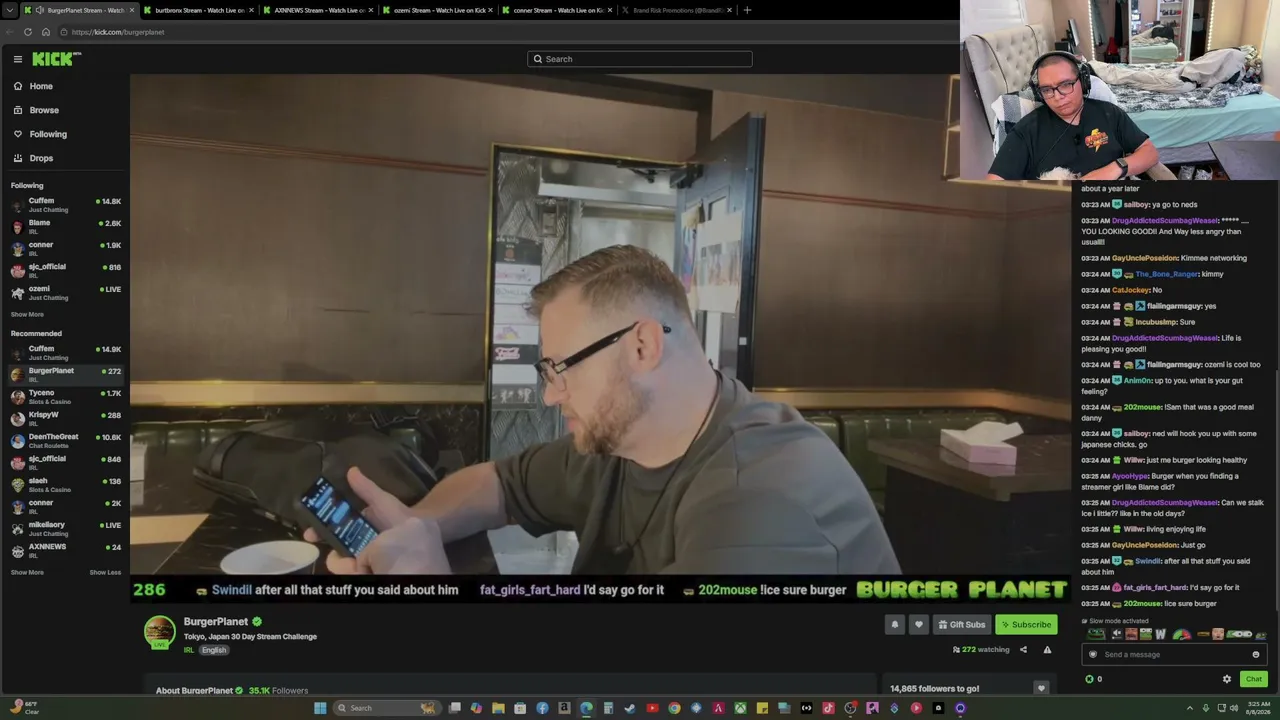Show hidden system tray icons
This screenshot has height=720, width=1280.
(x=1189, y=708)
